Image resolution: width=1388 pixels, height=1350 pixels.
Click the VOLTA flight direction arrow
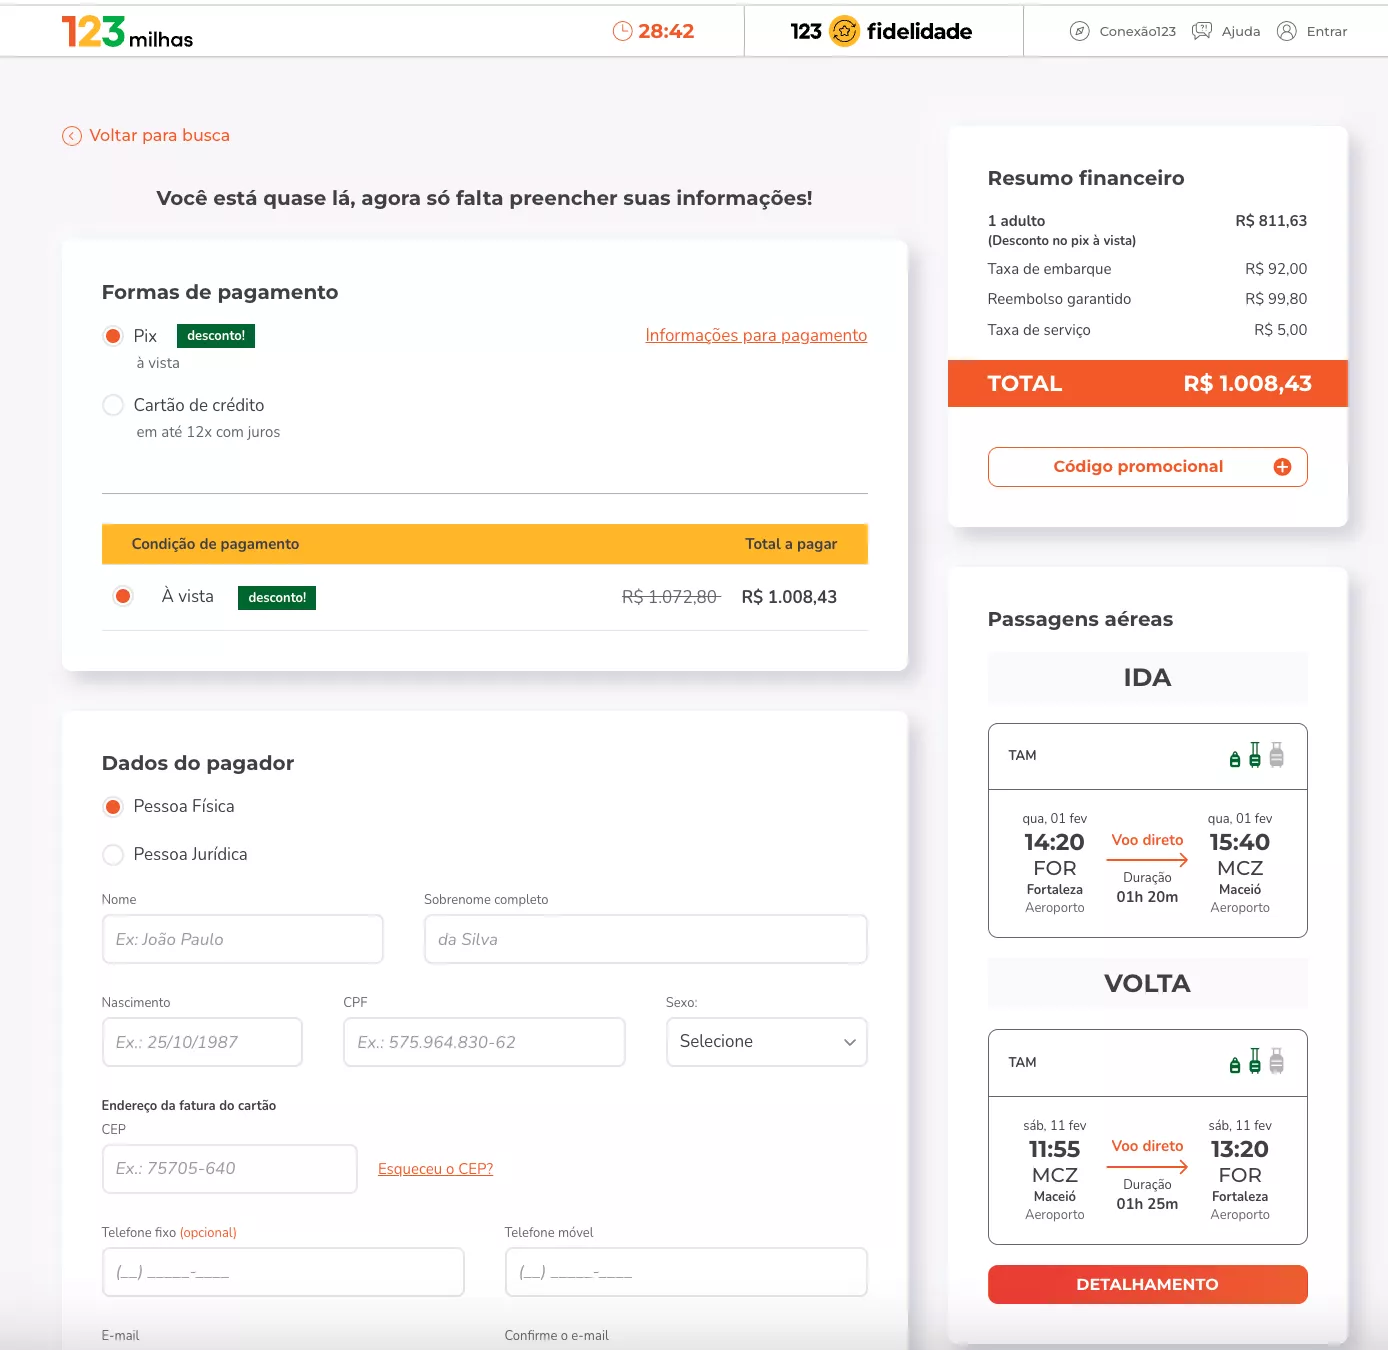pyautogui.click(x=1148, y=1167)
